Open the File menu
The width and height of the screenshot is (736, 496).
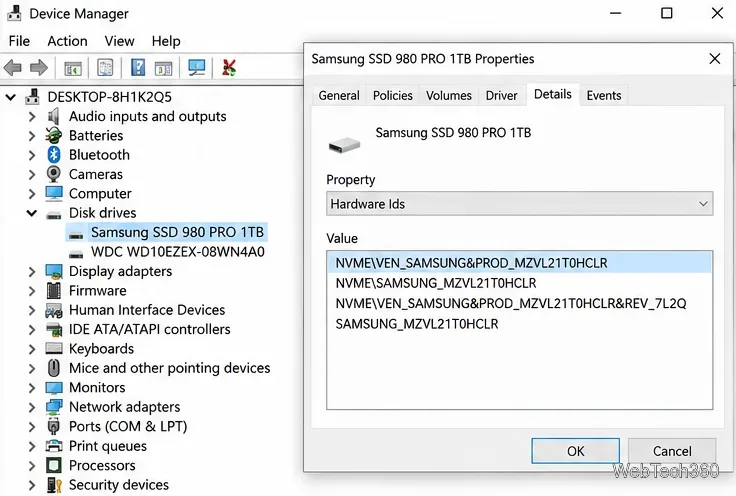coord(19,41)
